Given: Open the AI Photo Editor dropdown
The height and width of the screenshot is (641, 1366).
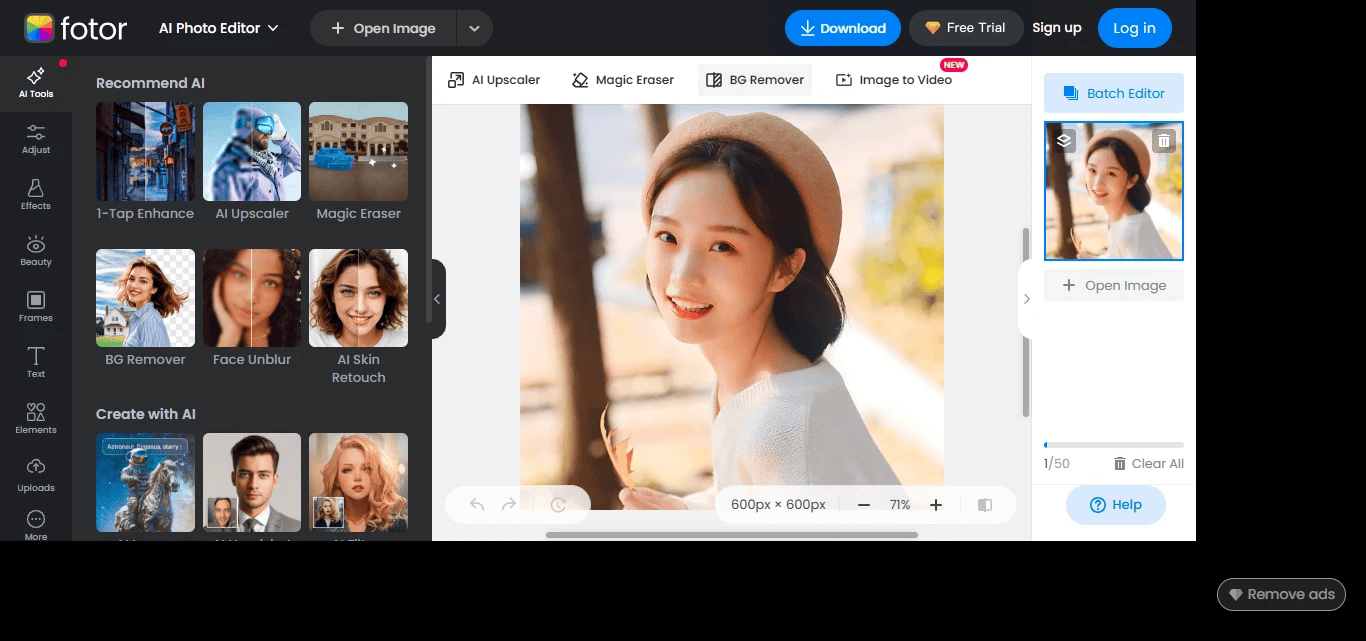Looking at the screenshot, I should (219, 28).
